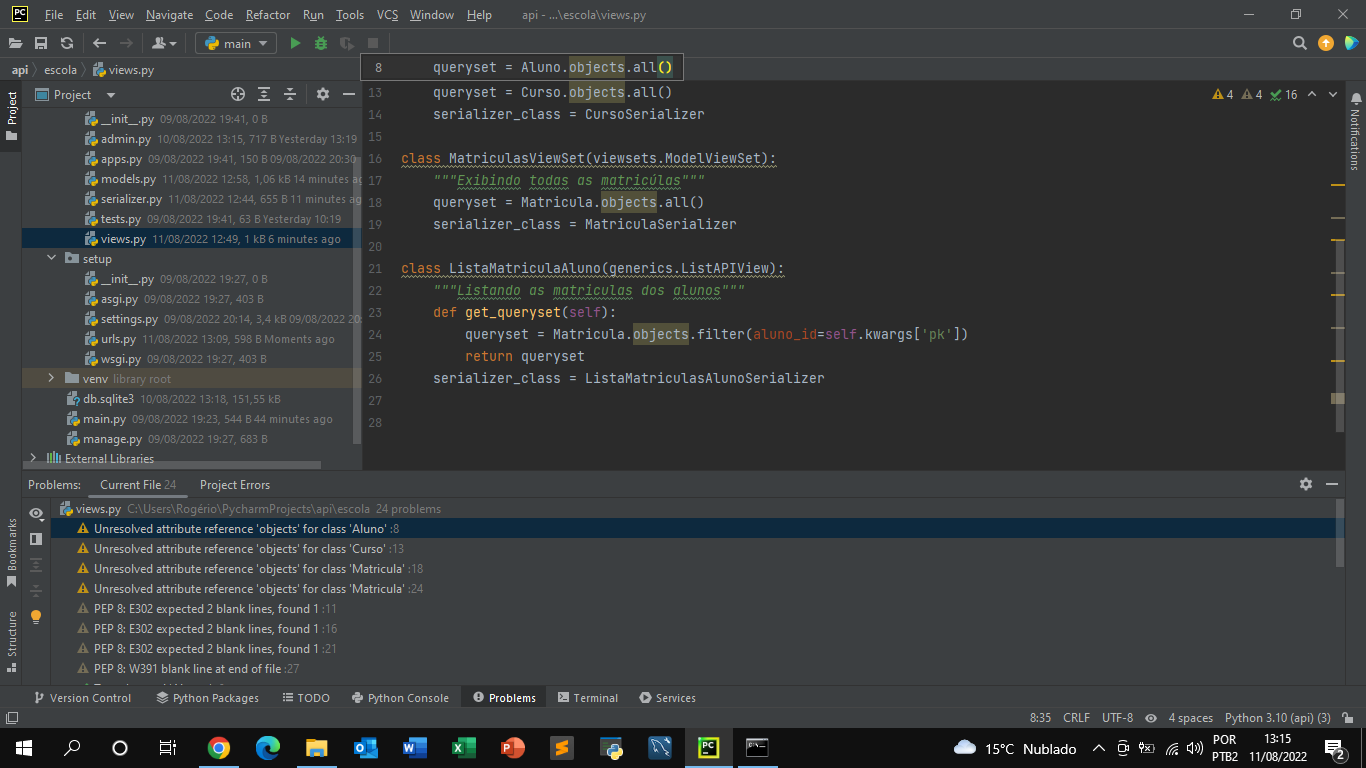Open the Version Control tool window

(82, 698)
